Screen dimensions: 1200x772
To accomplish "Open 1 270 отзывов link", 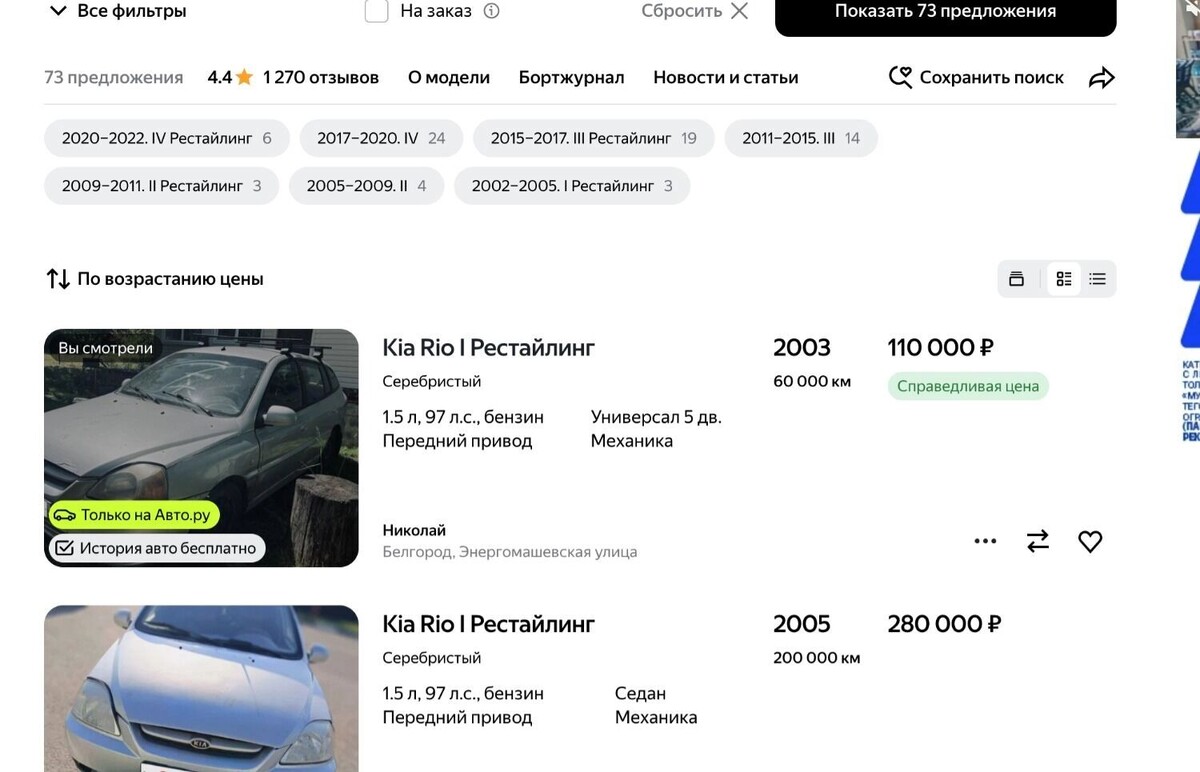I will click(321, 77).
